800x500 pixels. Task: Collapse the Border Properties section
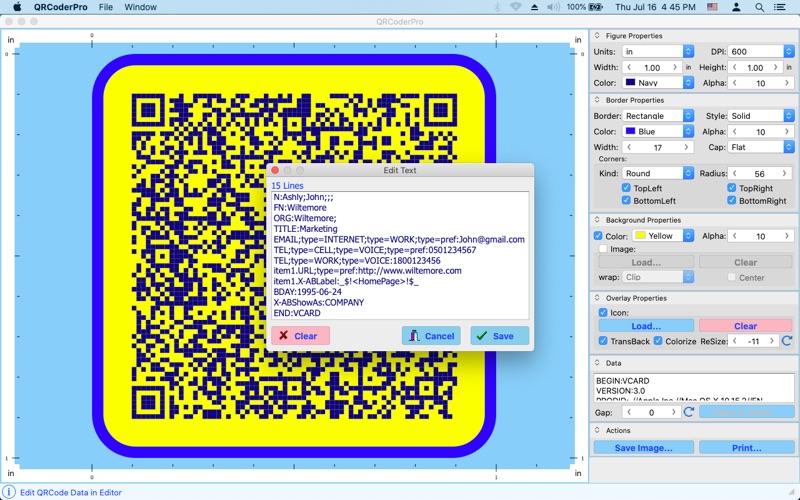pos(597,100)
